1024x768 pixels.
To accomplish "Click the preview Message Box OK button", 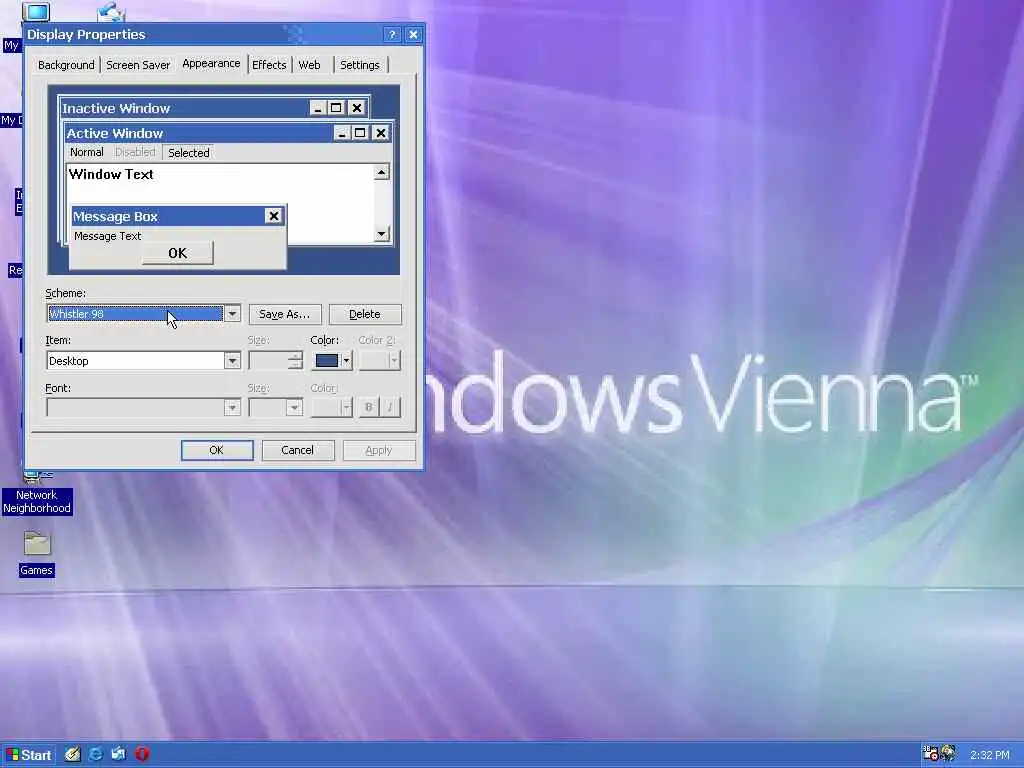I will pos(178,253).
